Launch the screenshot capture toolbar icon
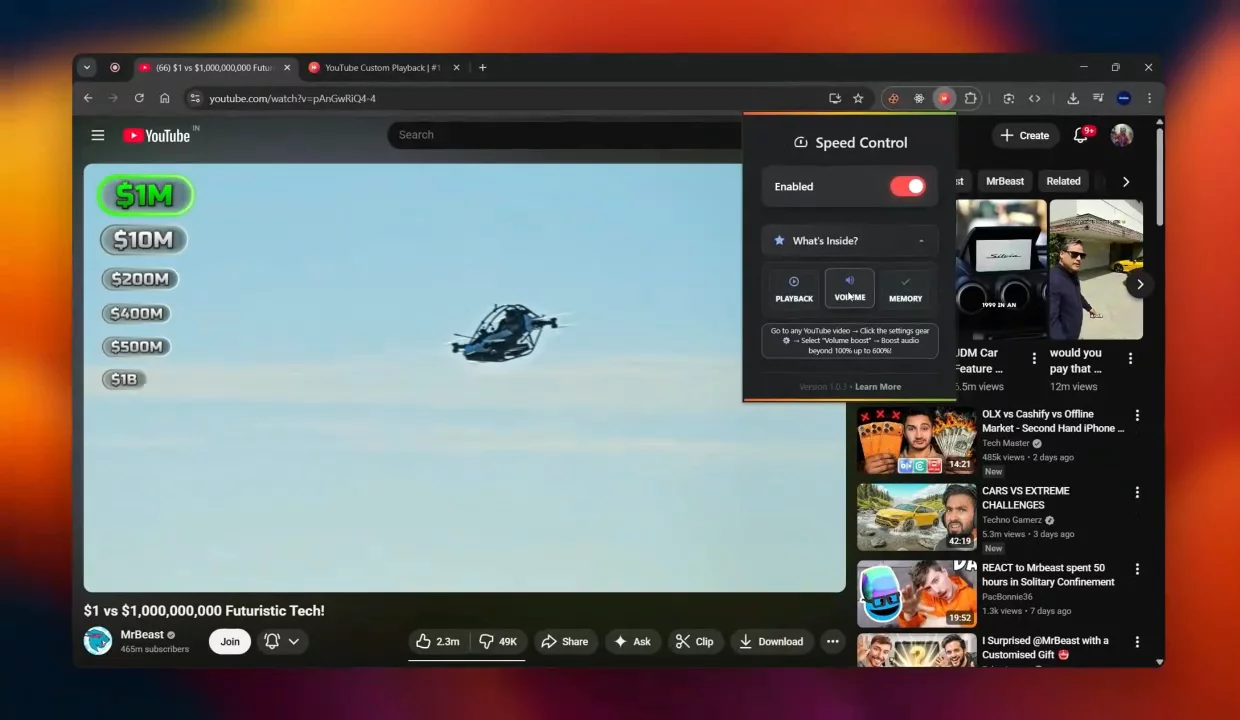1240x720 pixels. pyautogui.click(x=1008, y=98)
